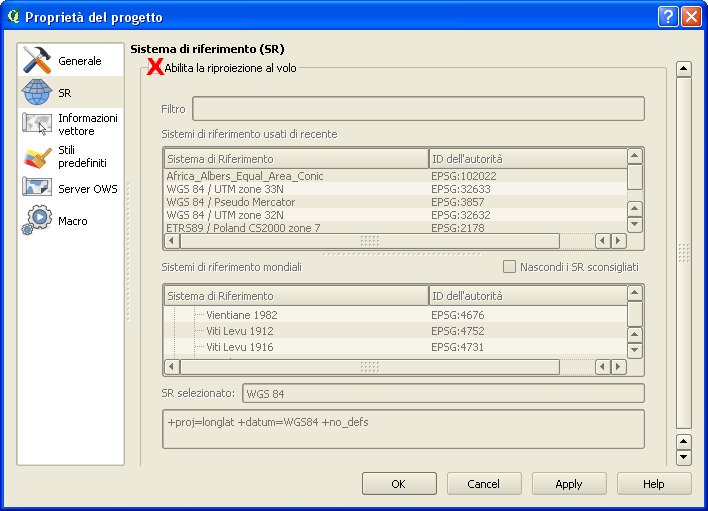Image resolution: width=708 pixels, height=511 pixels.
Task: Select the SR globe icon
Action: (x=37, y=93)
